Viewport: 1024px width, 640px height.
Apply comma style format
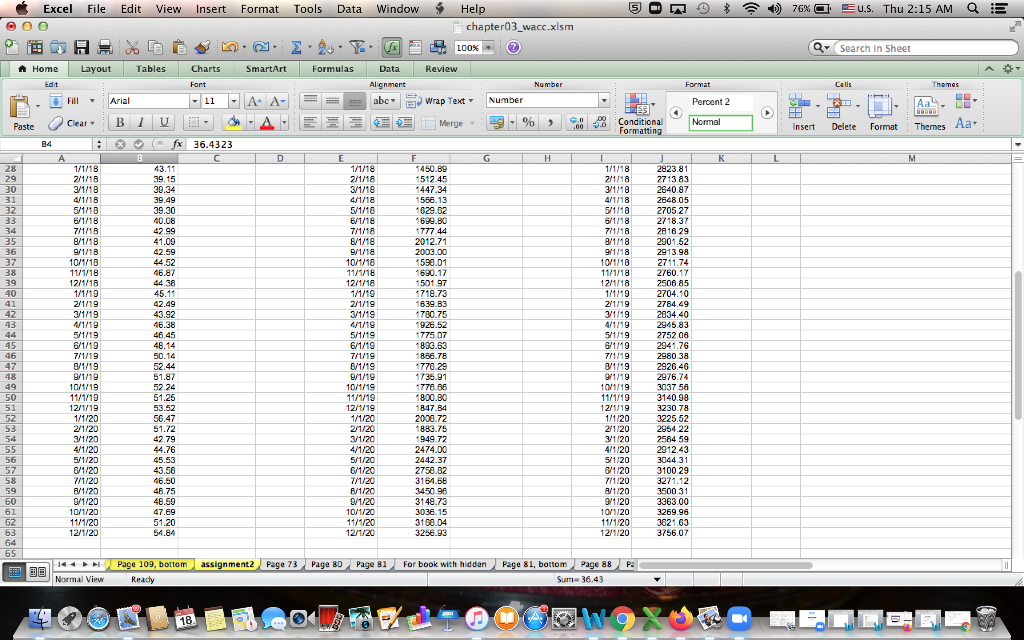pyautogui.click(x=551, y=122)
